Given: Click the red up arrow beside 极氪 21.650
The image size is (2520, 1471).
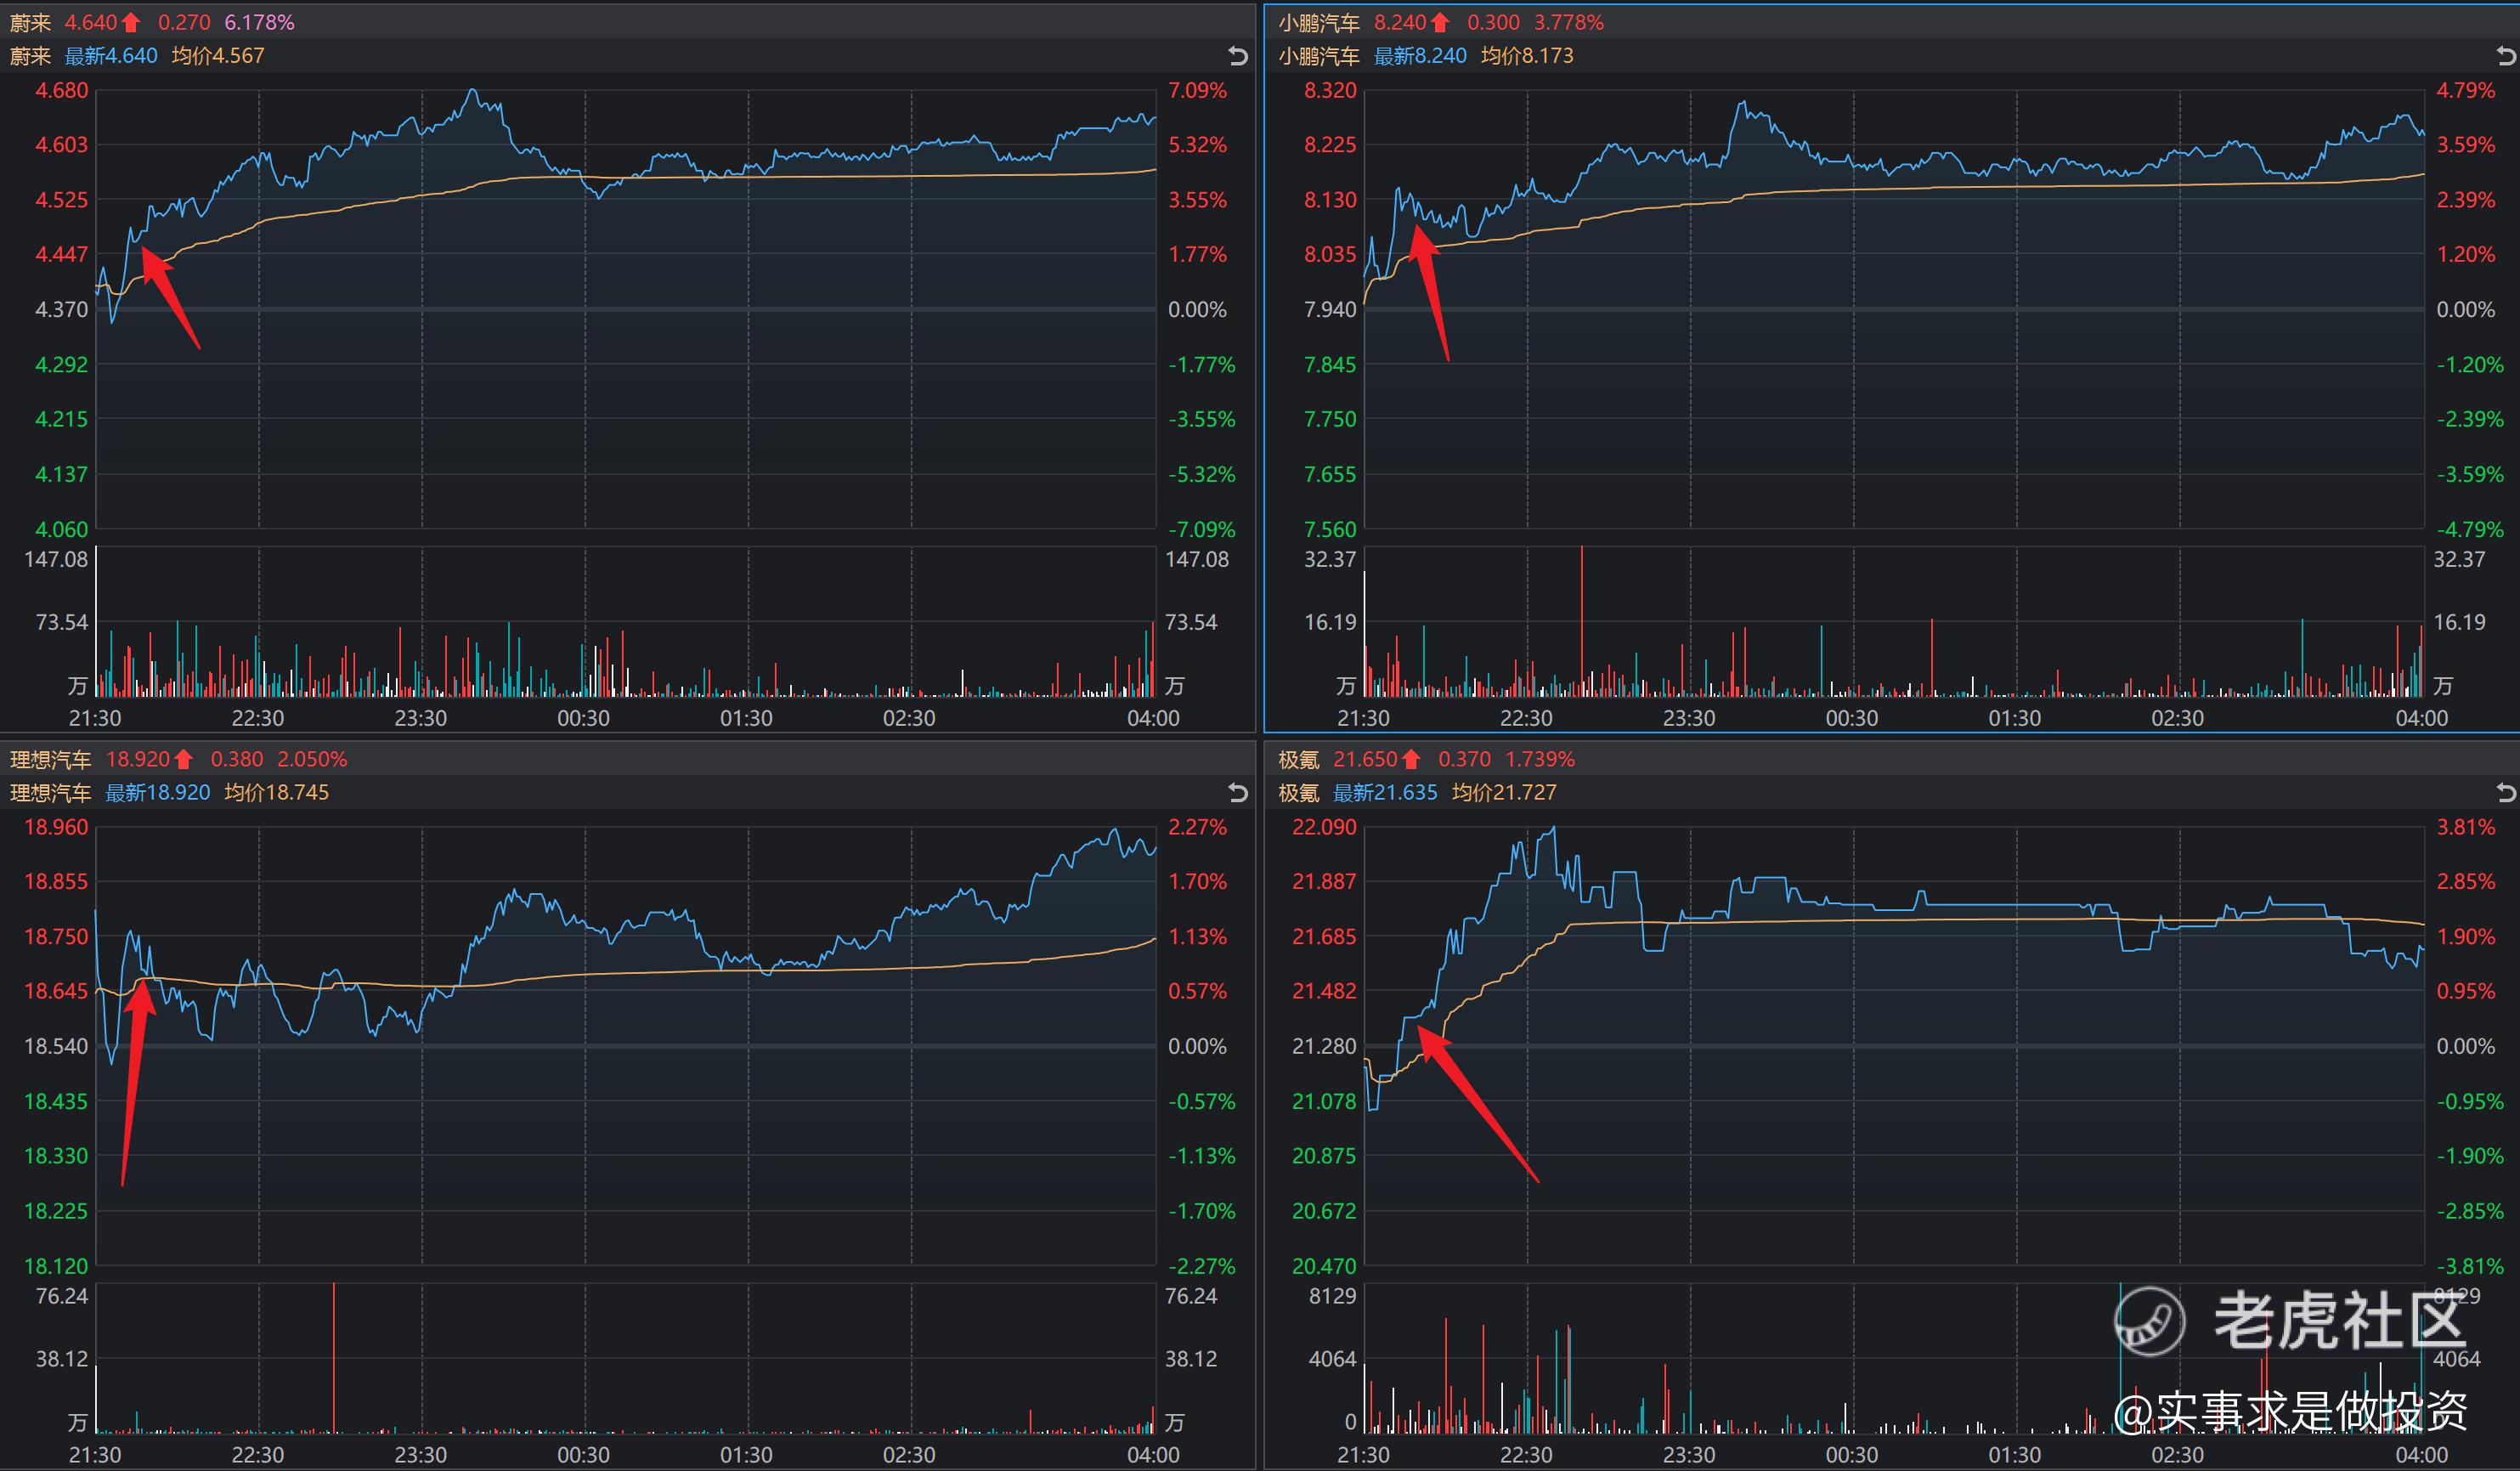Looking at the screenshot, I should click(1411, 759).
